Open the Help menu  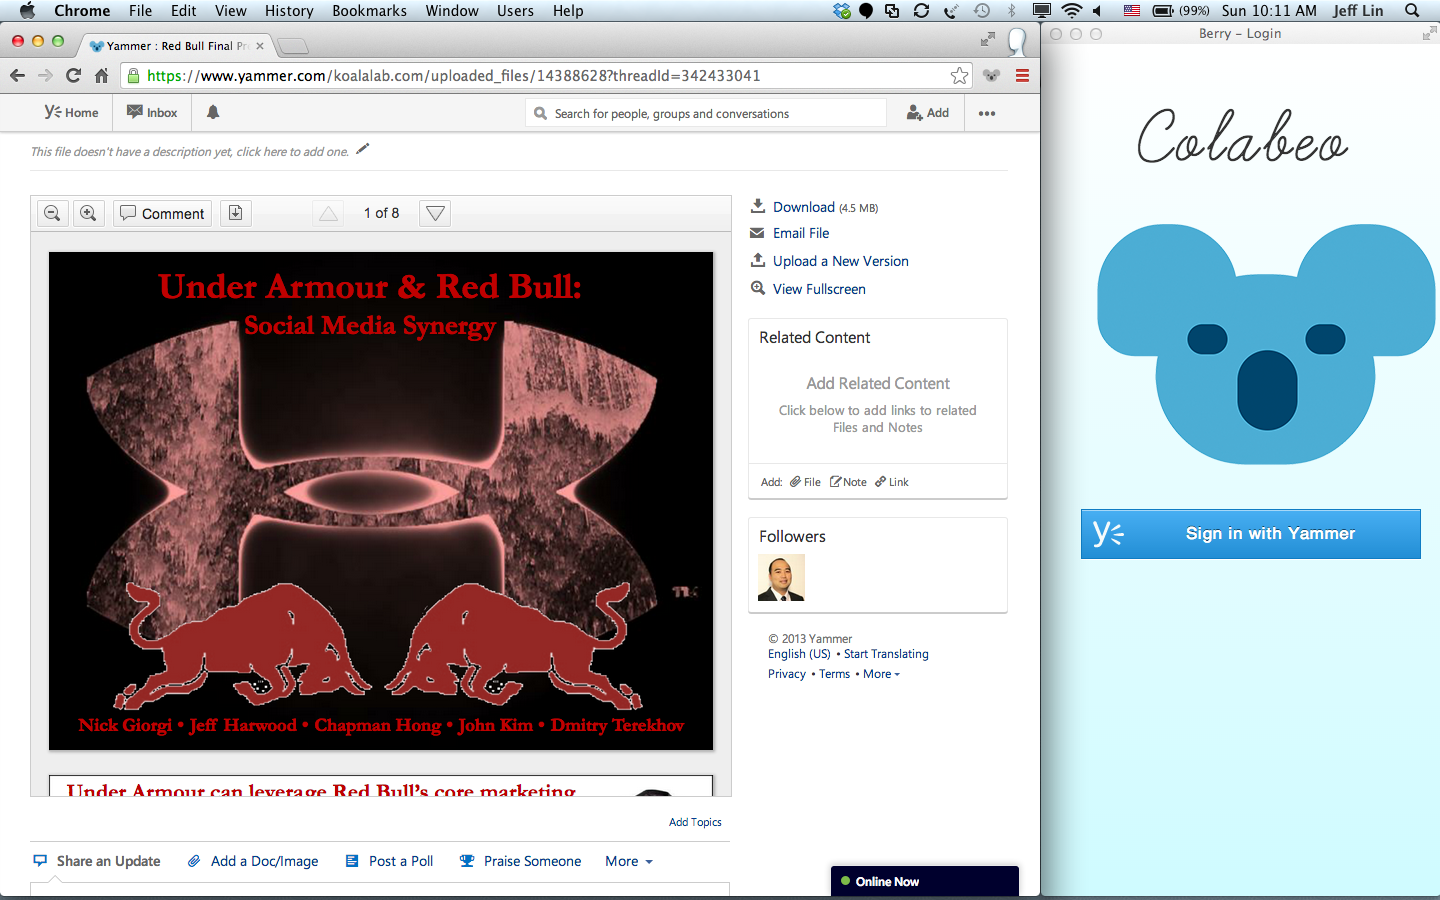pyautogui.click(x=568, y=10)
